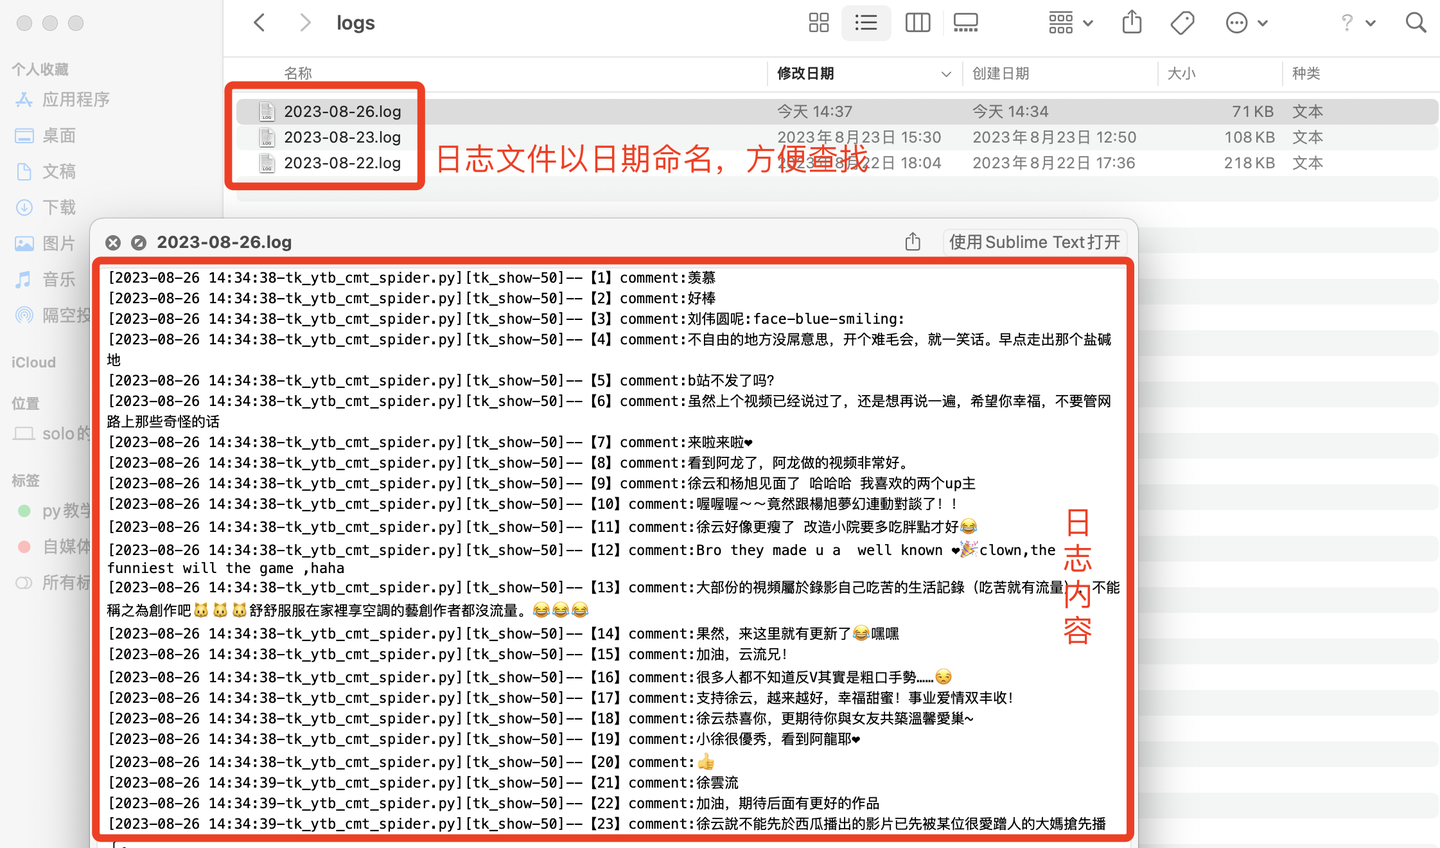This screenshot has width=1440, height=848.
Task: Click log line 【21】 comment:徐雲流
Action: pyautogui.click(x=423, y=782)
